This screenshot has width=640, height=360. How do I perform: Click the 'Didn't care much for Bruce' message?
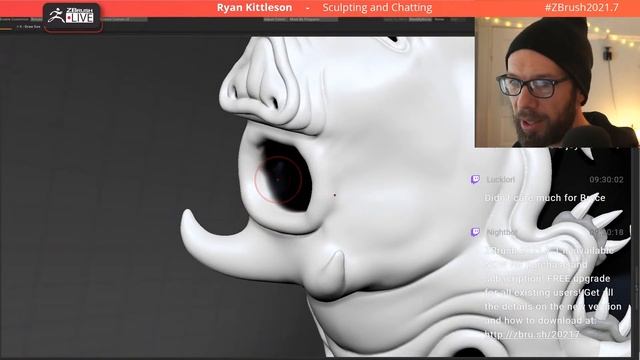pyautogui.click(x=544, y=198)
